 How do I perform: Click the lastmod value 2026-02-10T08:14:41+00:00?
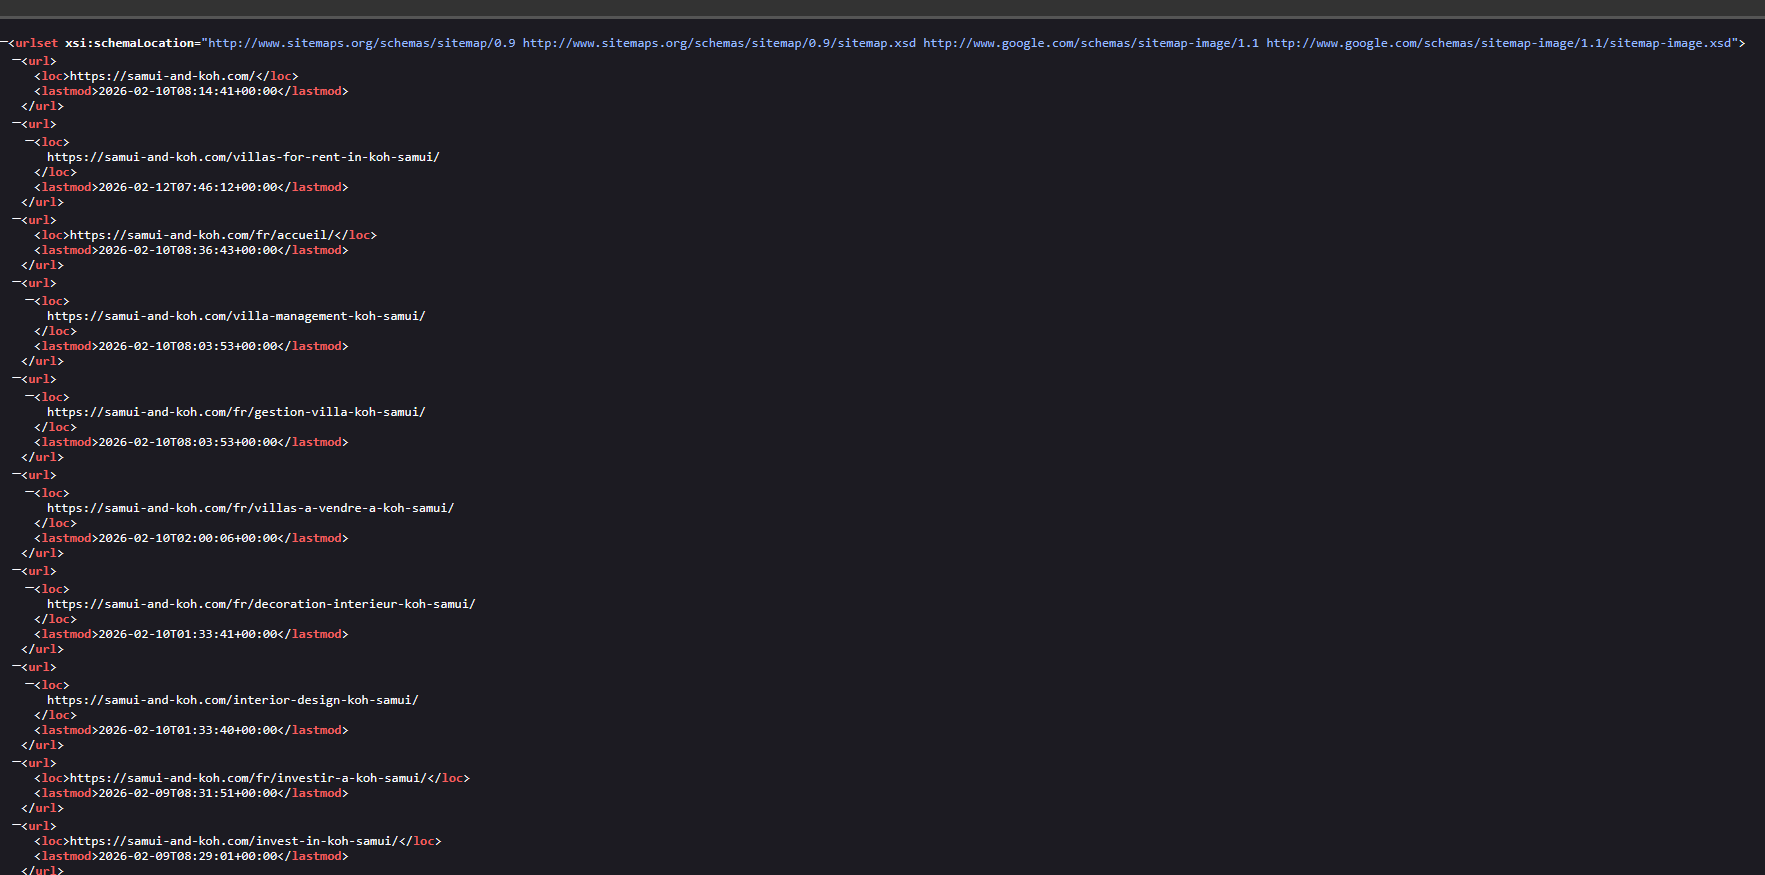188,91
